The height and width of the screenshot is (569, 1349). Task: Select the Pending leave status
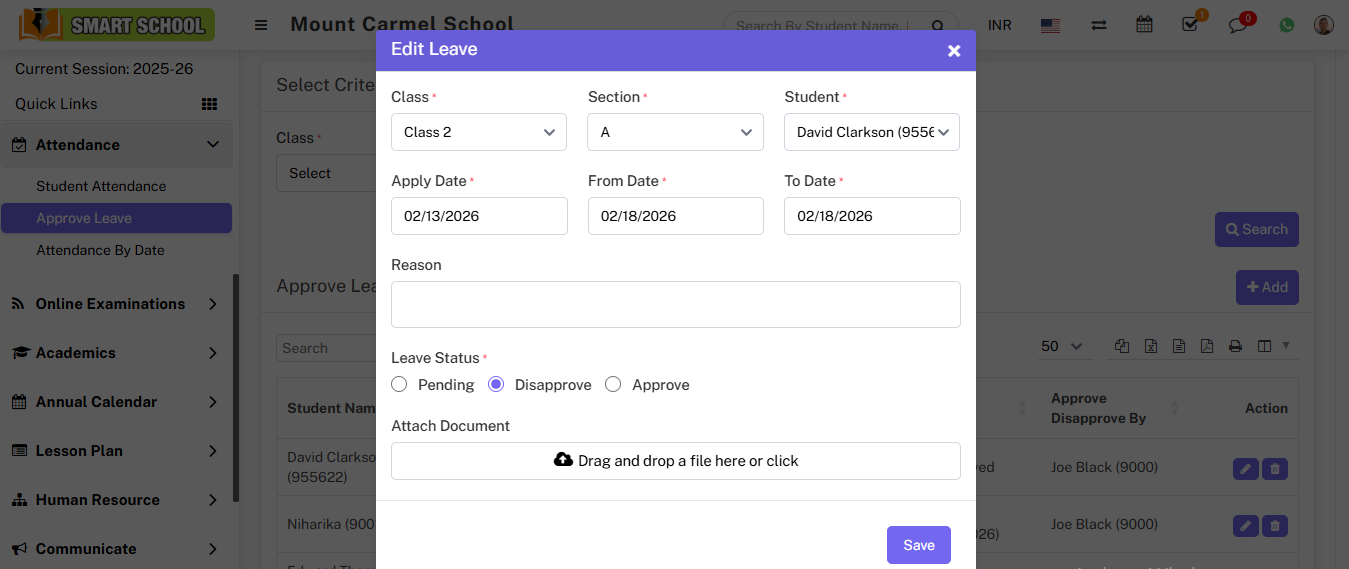click(400, 385)
